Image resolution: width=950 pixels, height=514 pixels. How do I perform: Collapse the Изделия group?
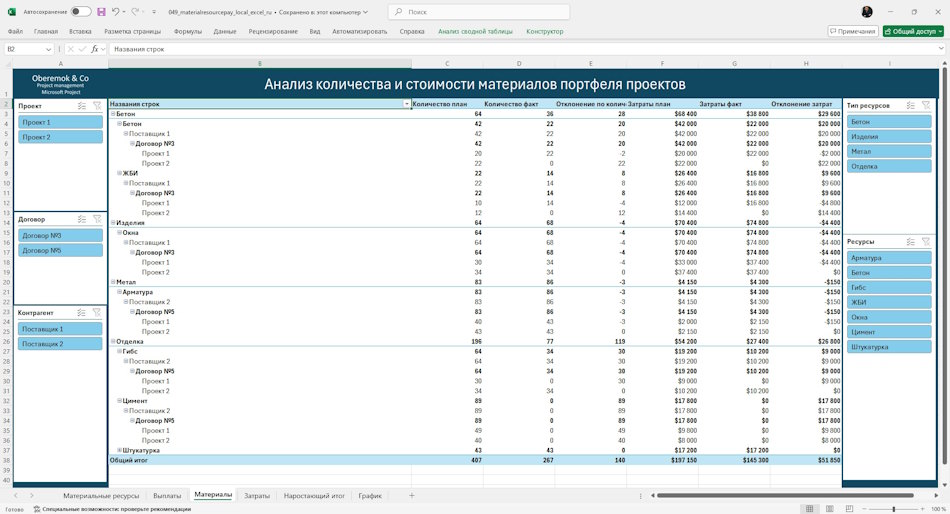(x=113, y=222)
